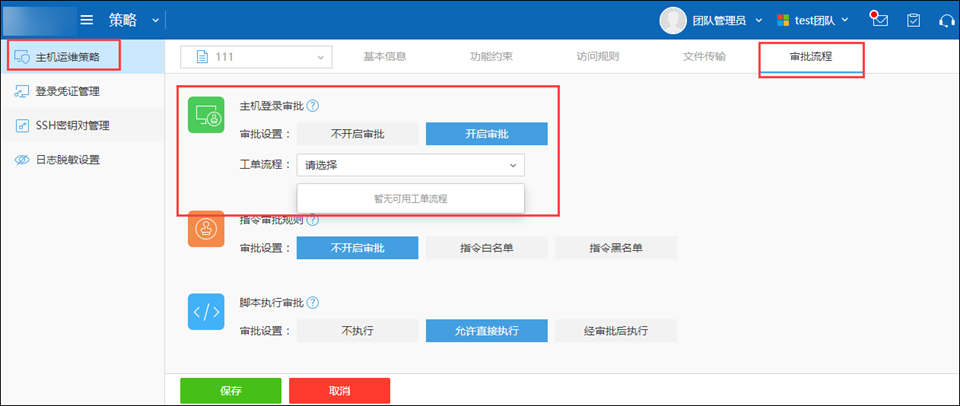Select 主机运维策略 in the sidebar

pyautogui.click(x=83, y=58)
